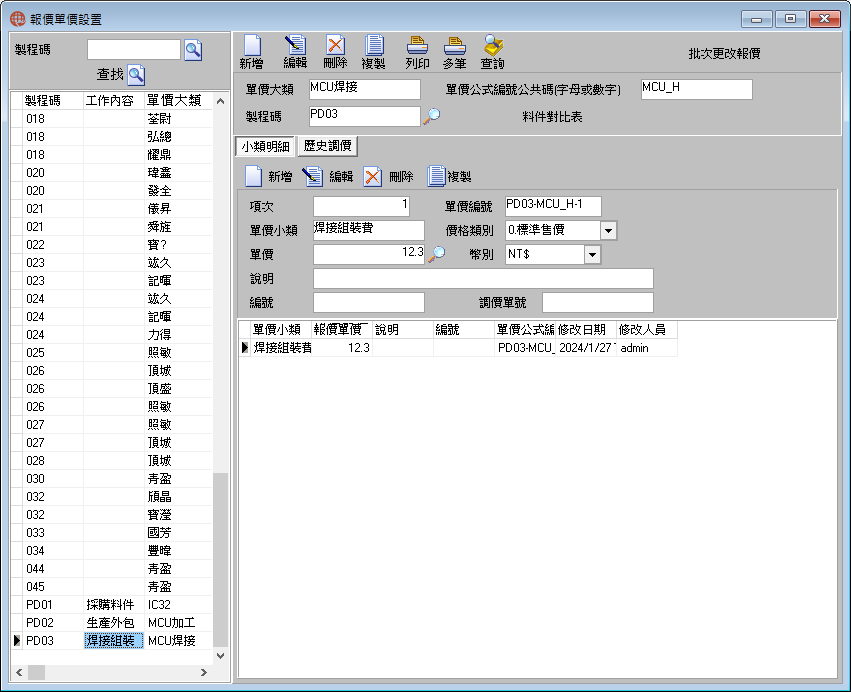
Task: Click the empty 編號 input field
Action: coord(369,302)
